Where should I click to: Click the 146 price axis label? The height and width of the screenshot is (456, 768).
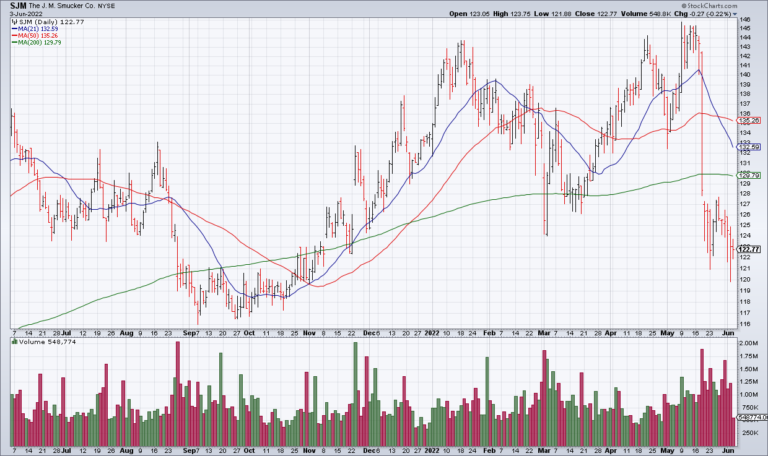(x=746, y=20)
